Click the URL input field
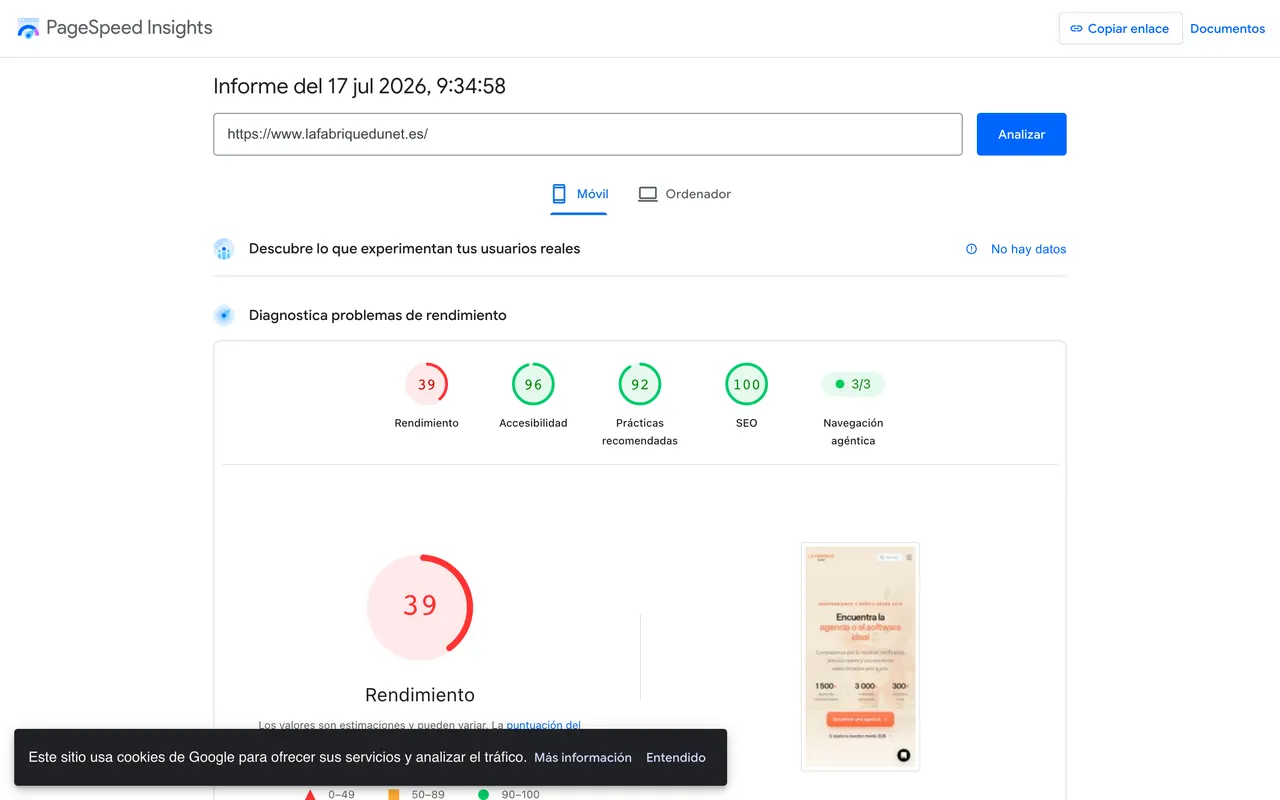 point(588,134)
